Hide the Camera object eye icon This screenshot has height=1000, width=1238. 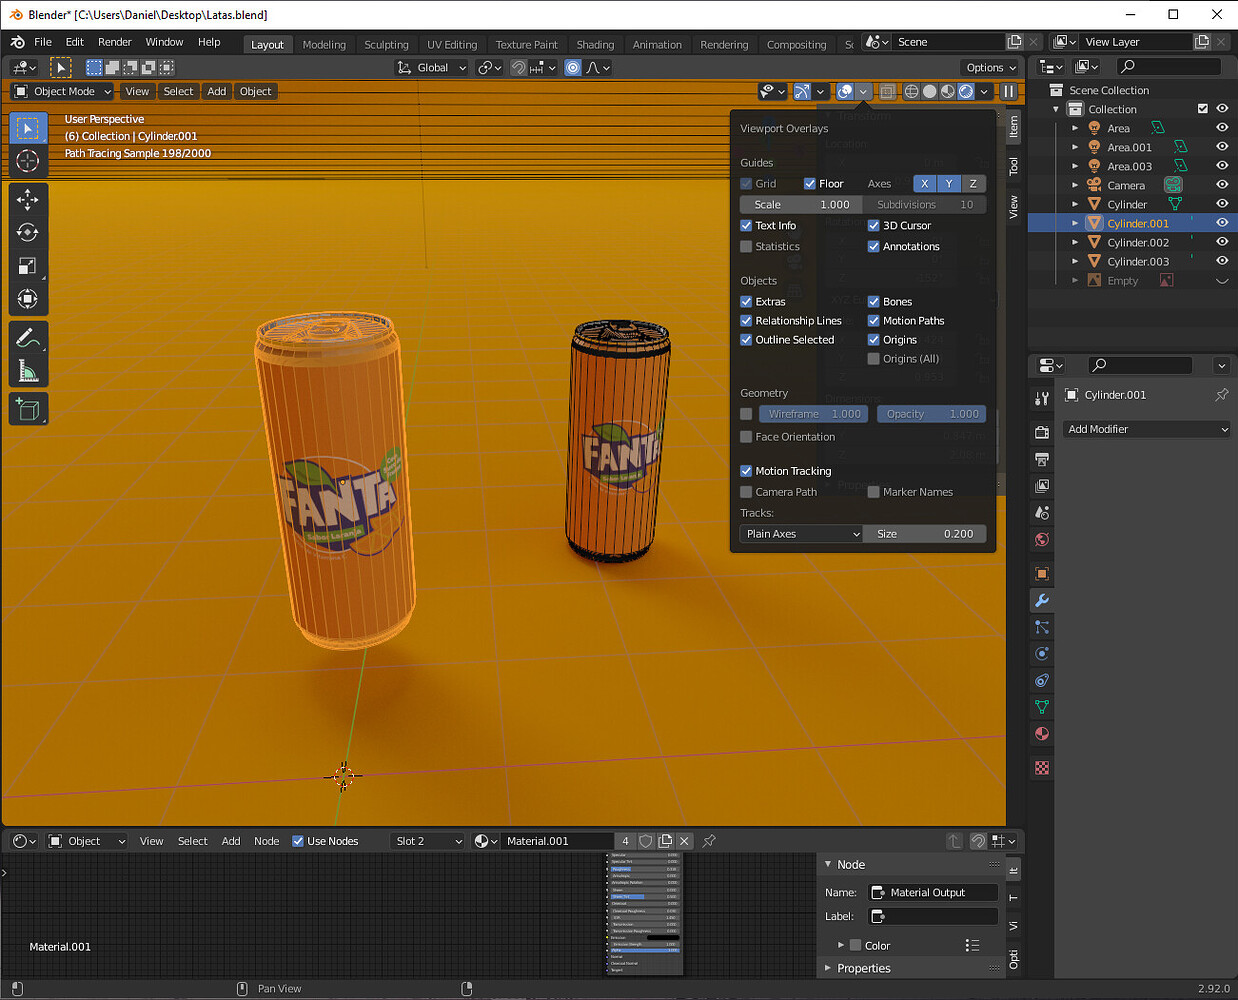pos(1222,185)
